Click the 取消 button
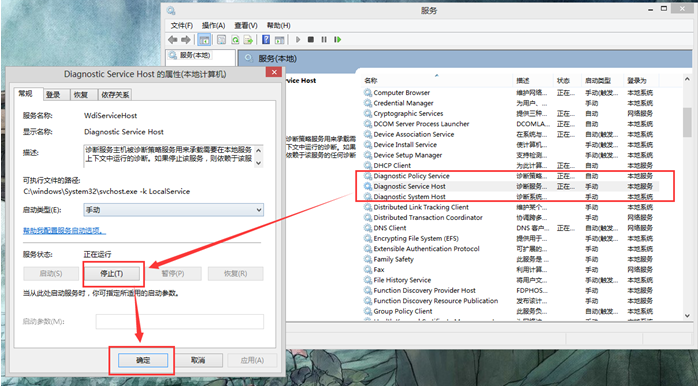 pyautogui.click(x=198, y=360)
